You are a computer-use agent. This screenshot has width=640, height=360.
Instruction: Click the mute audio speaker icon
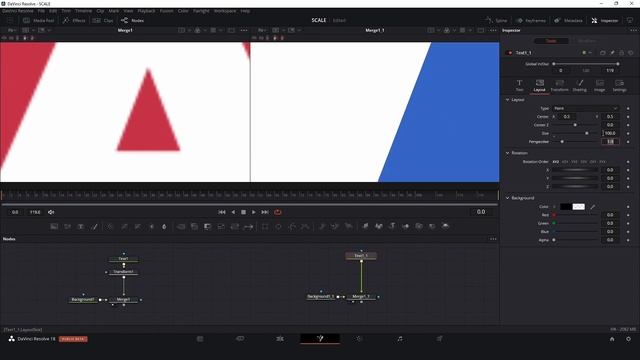pyautogui.click(x=51, y=212)
